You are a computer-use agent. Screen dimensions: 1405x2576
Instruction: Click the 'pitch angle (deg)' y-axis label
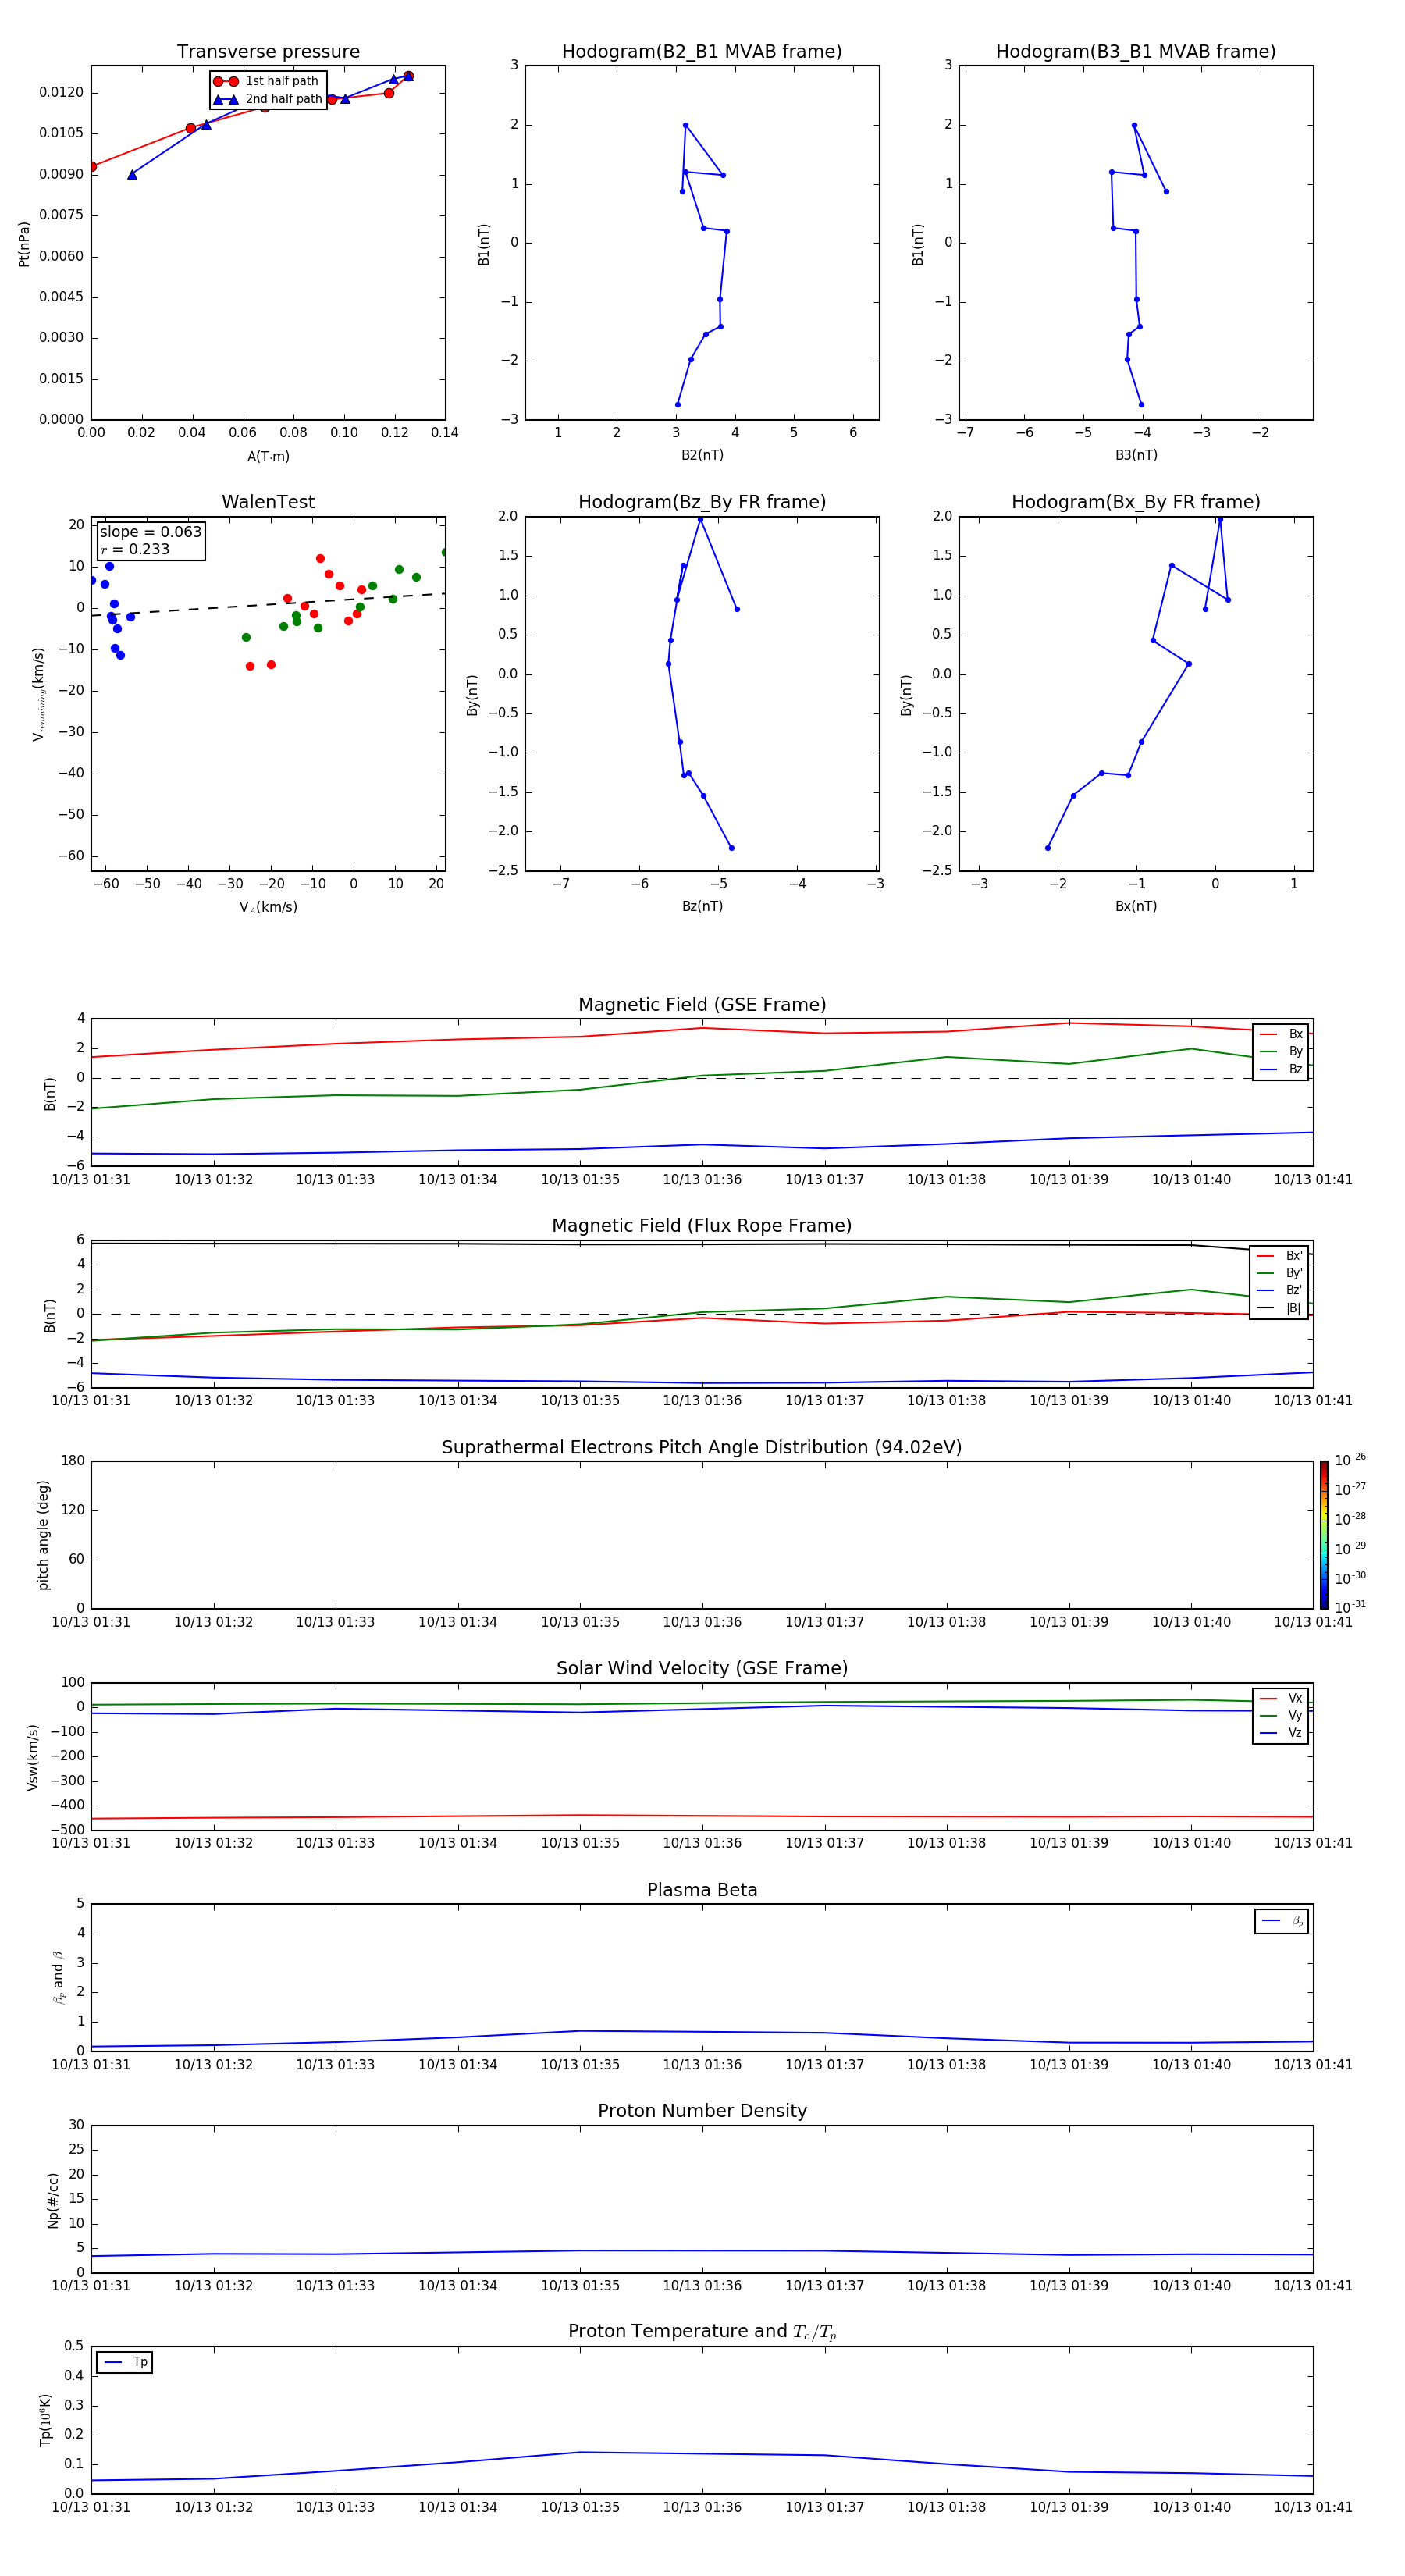pyautogui.click(x=43, y=1535)
